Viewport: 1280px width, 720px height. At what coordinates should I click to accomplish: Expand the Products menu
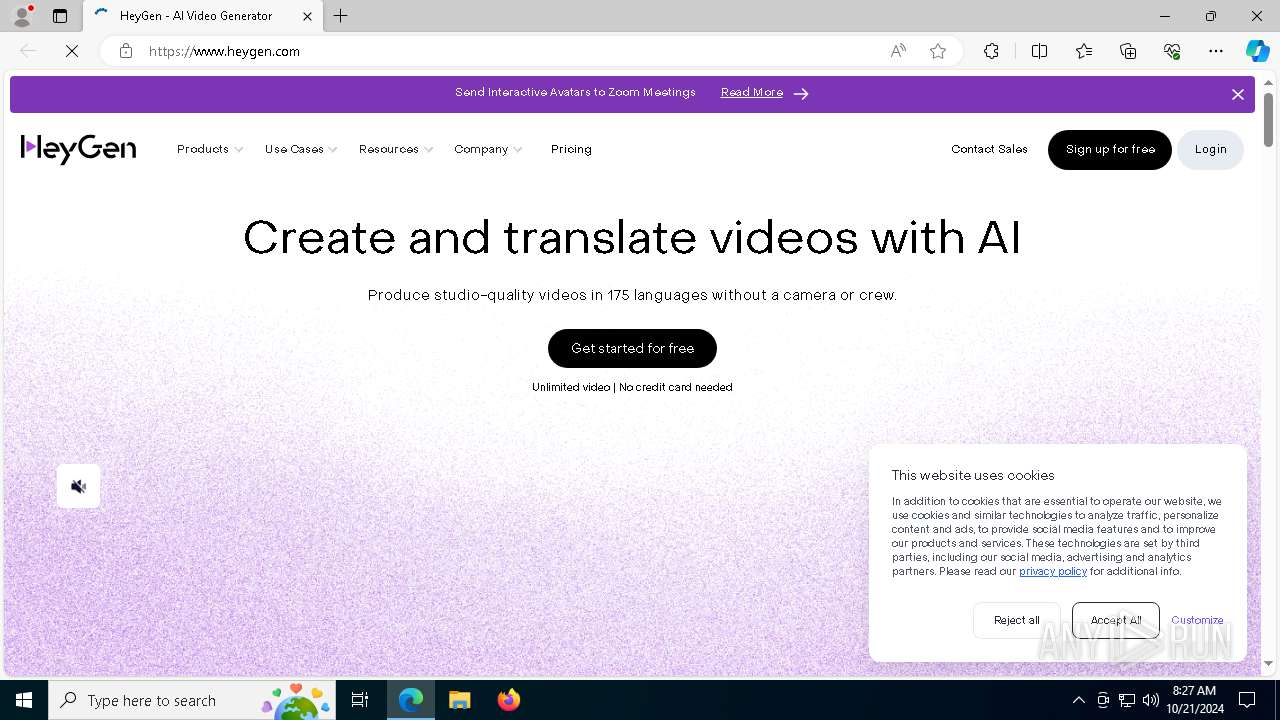click(209, 149)
